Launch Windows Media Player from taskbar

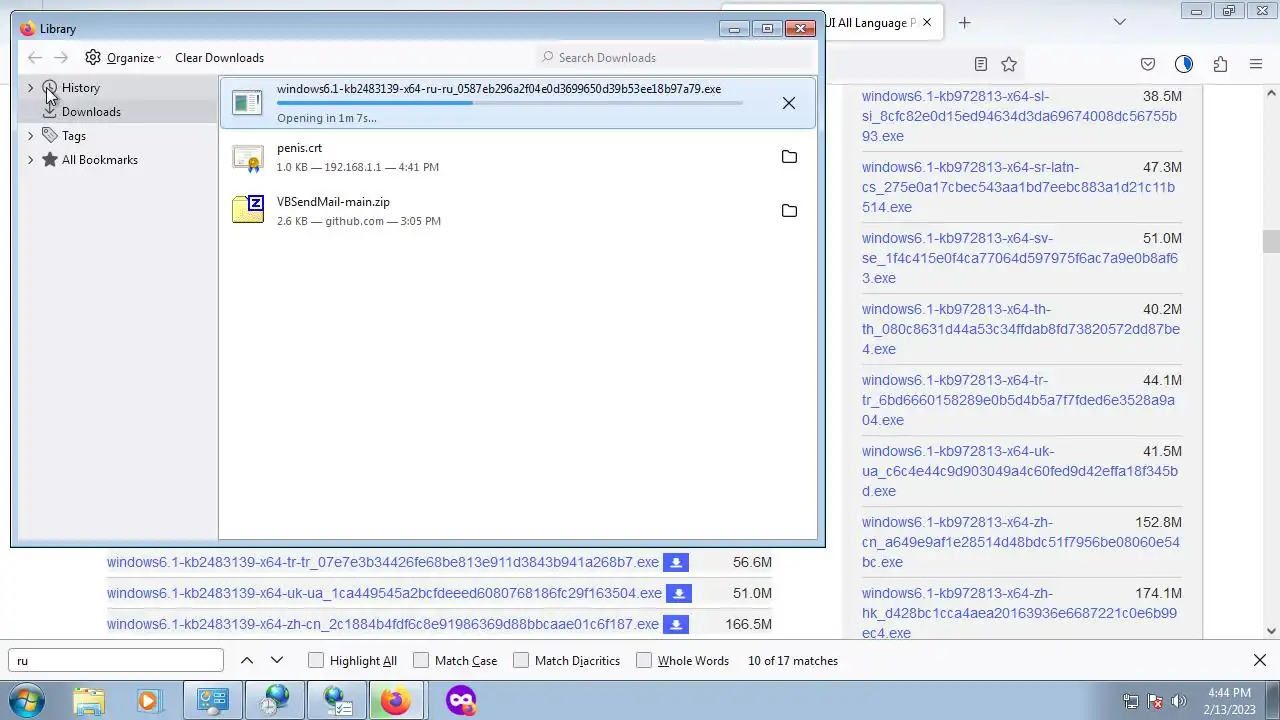click(148, 700)
